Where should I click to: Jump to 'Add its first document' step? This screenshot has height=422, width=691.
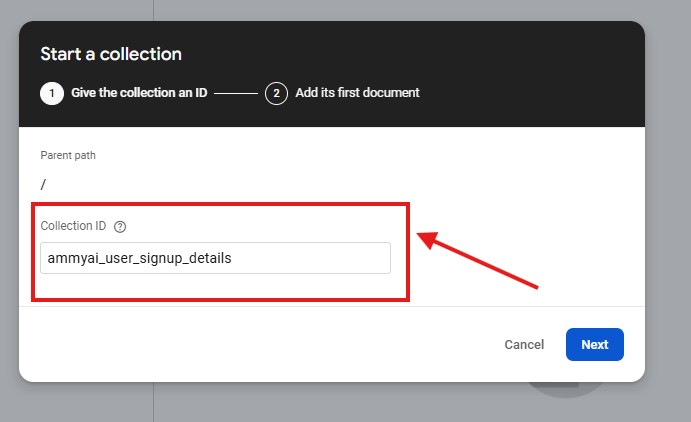point(357,93)
